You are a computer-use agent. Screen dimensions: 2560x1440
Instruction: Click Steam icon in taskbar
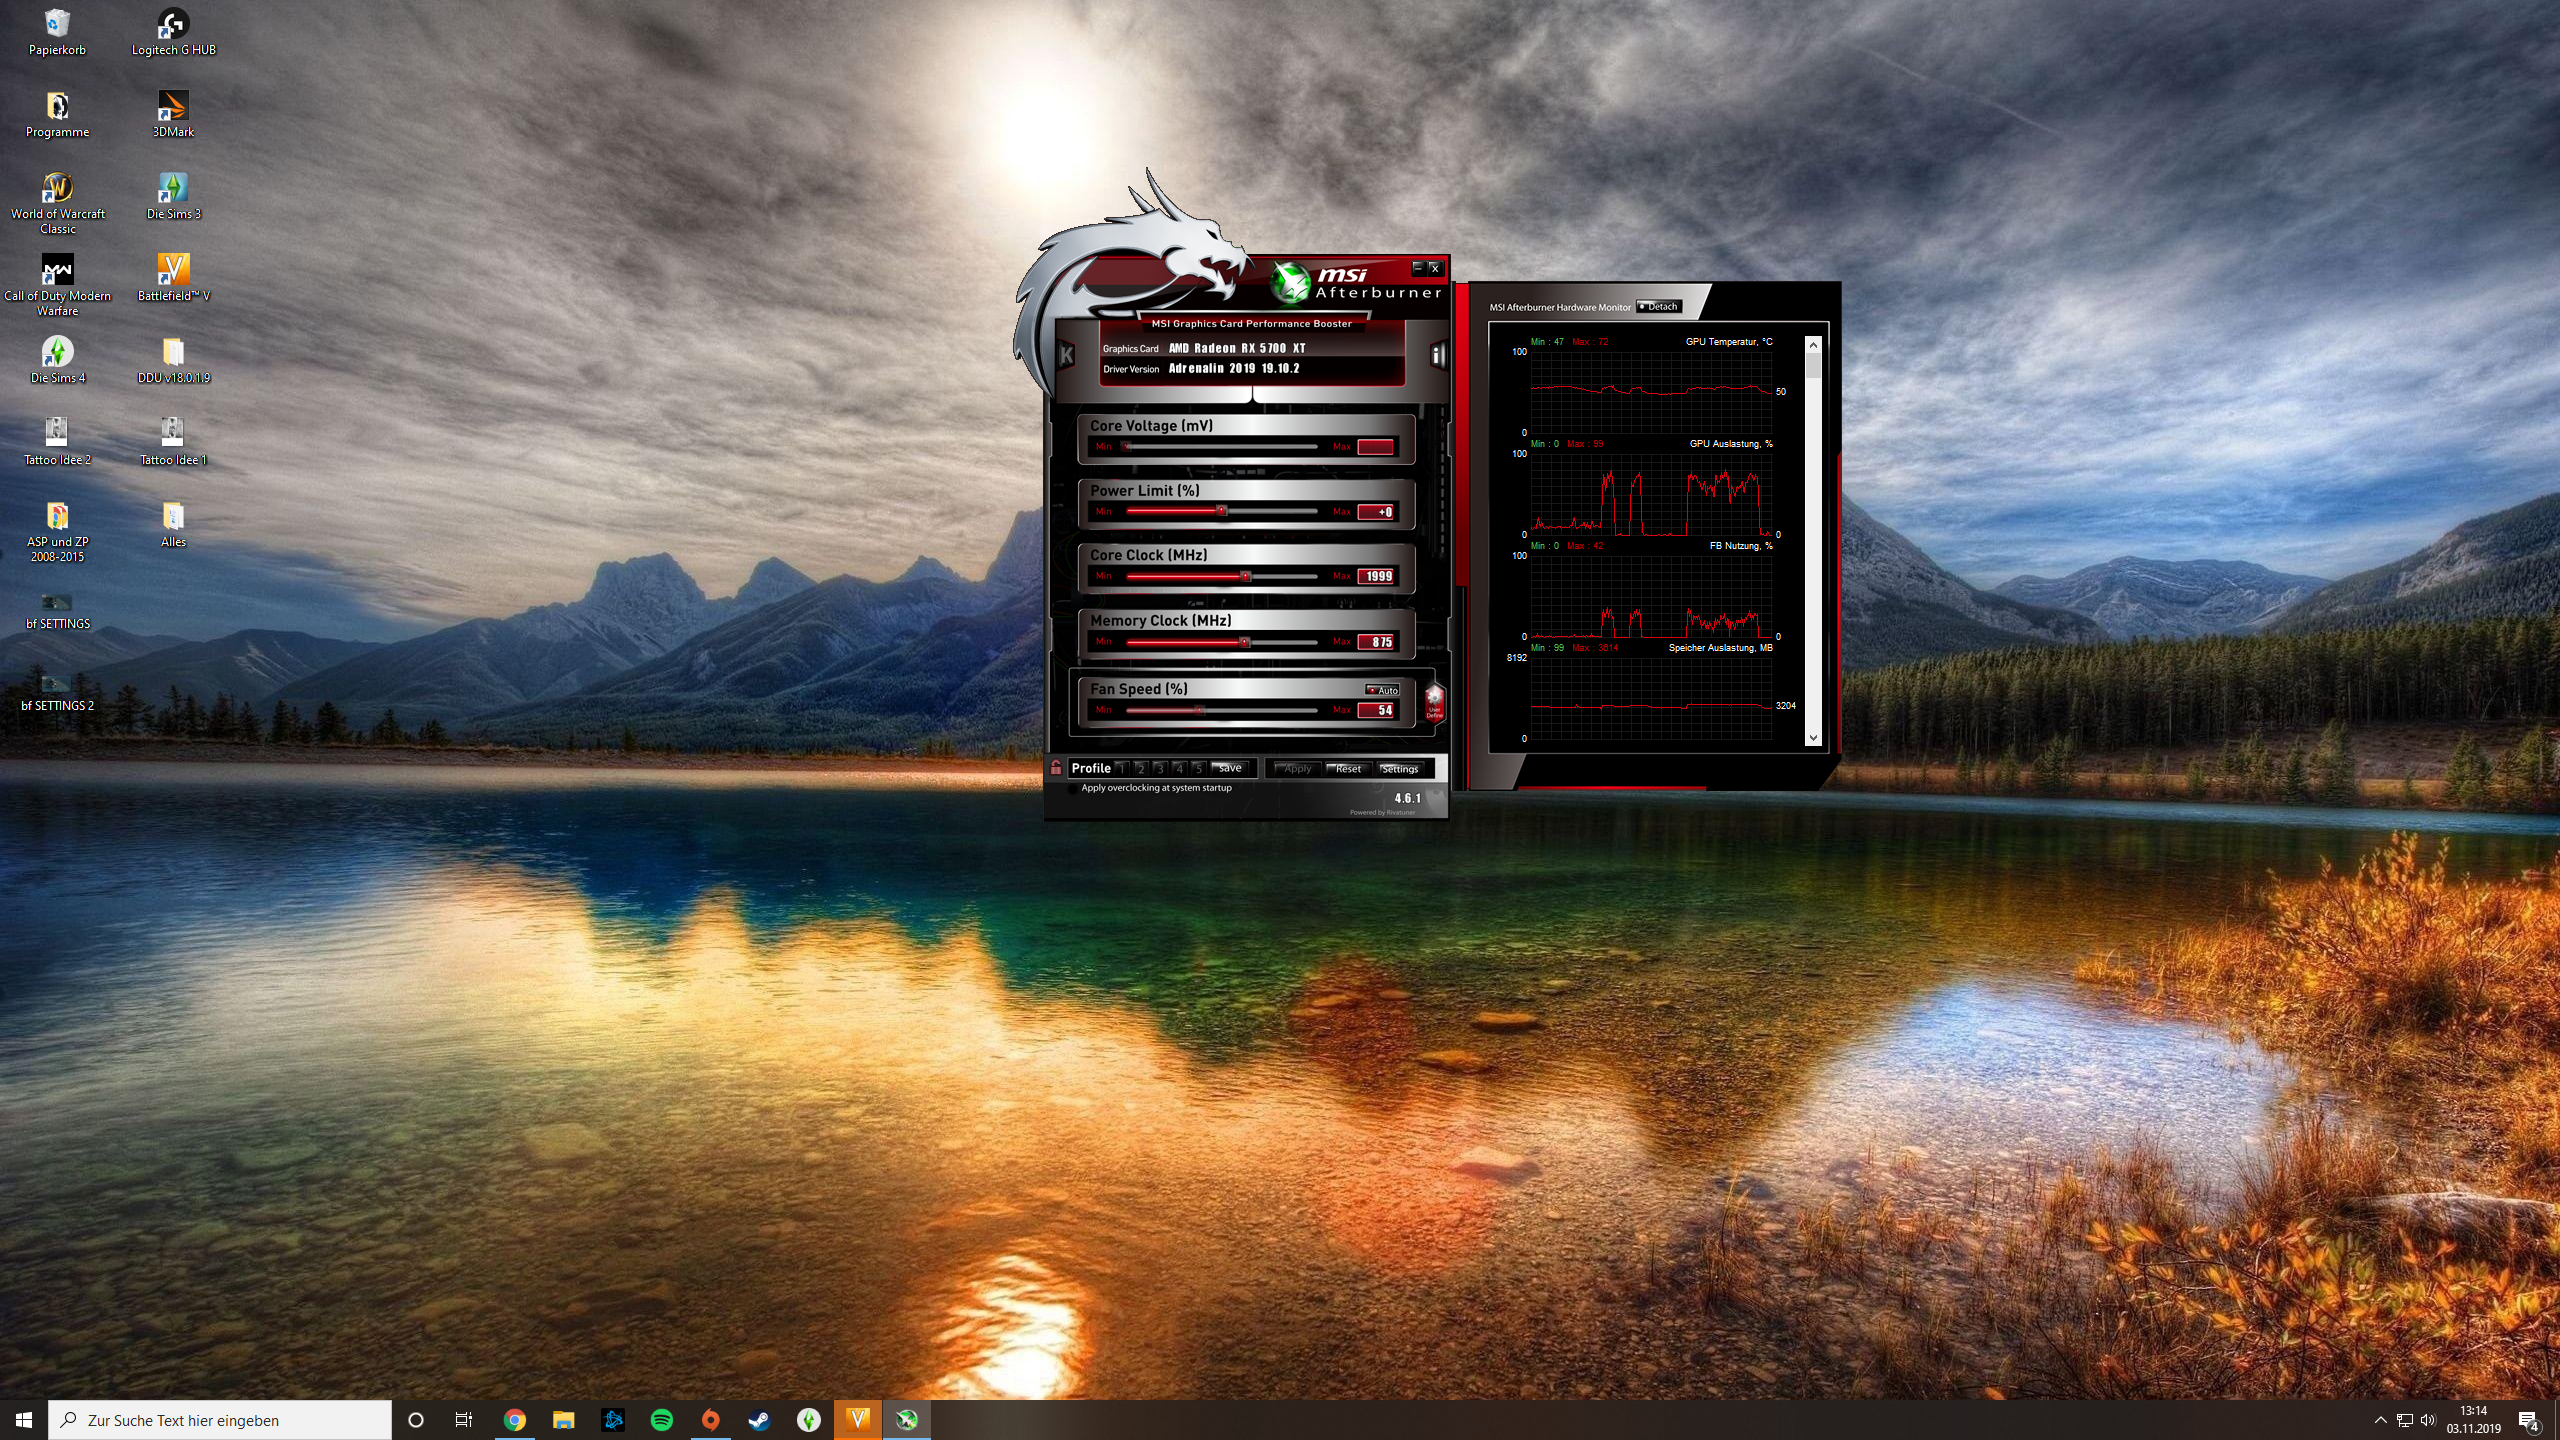[x=759, y=1419]
